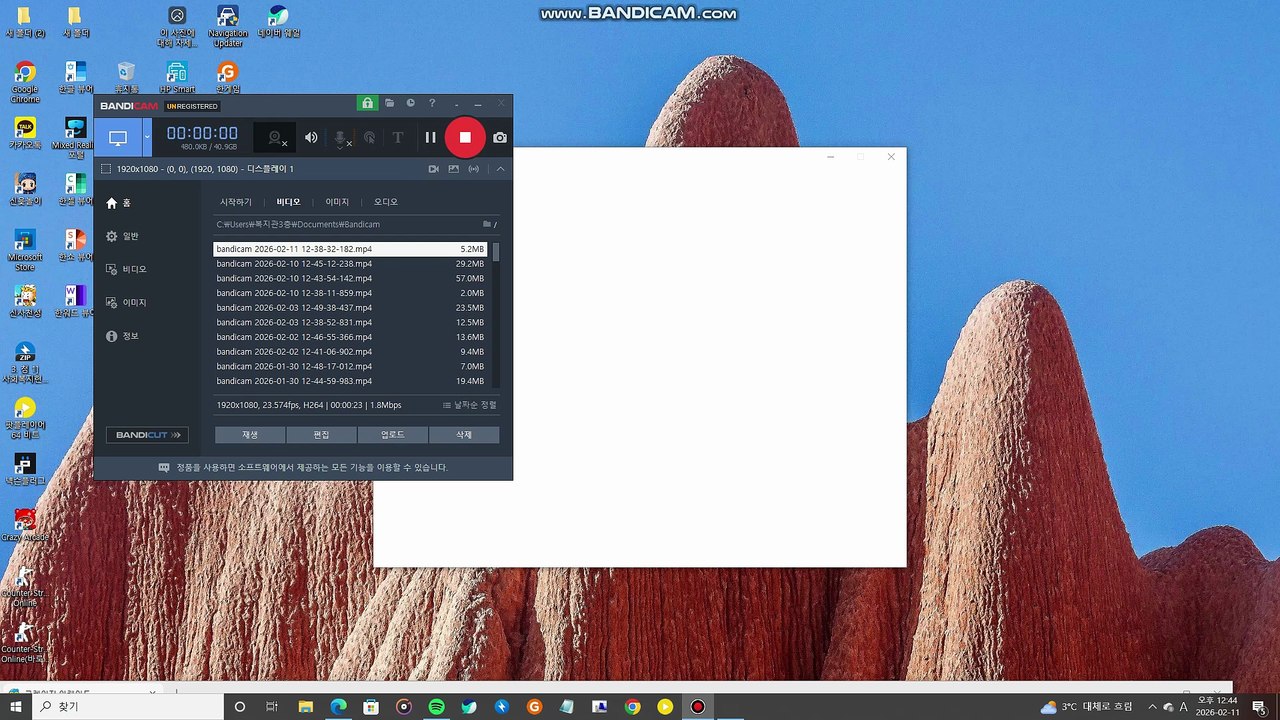
Task: Open Google Chrome desktop shortcut
Action: (x=25, y=83)
